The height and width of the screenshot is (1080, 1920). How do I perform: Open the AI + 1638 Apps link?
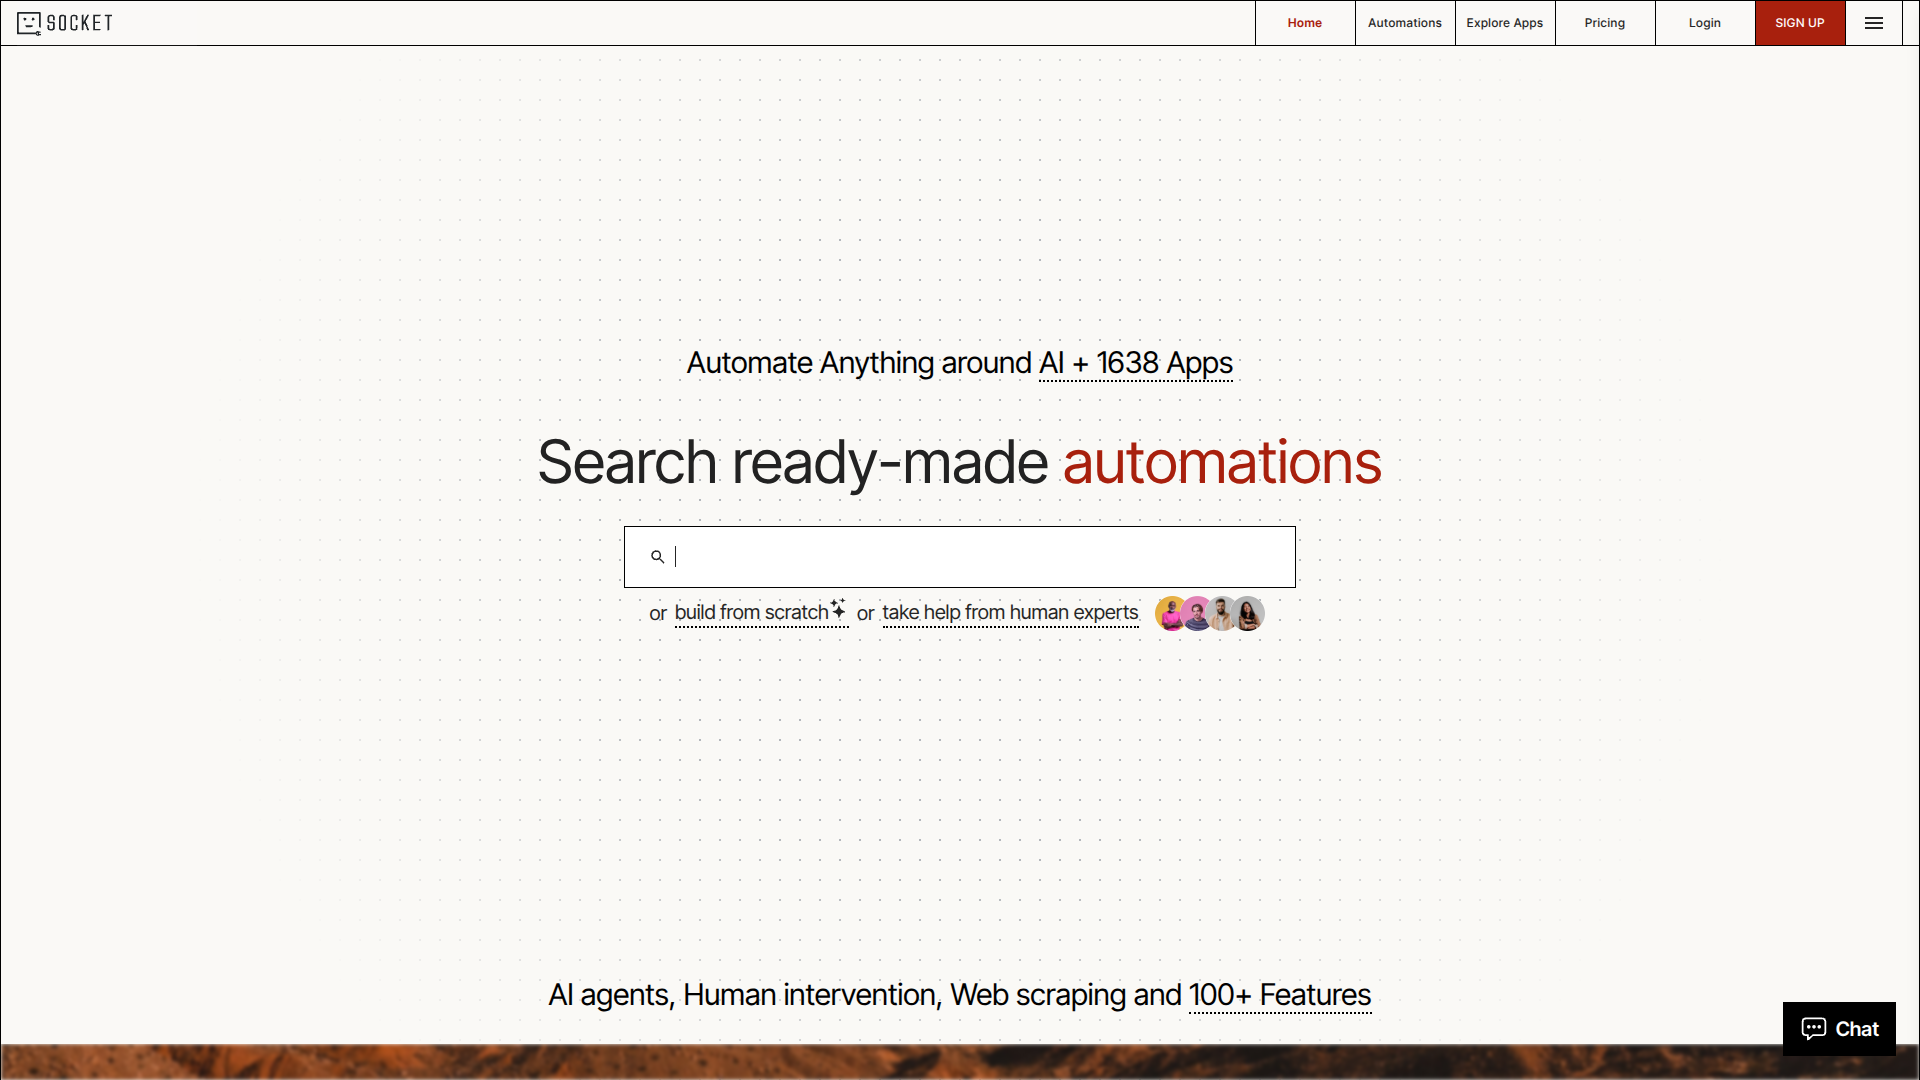(1135, 363)
